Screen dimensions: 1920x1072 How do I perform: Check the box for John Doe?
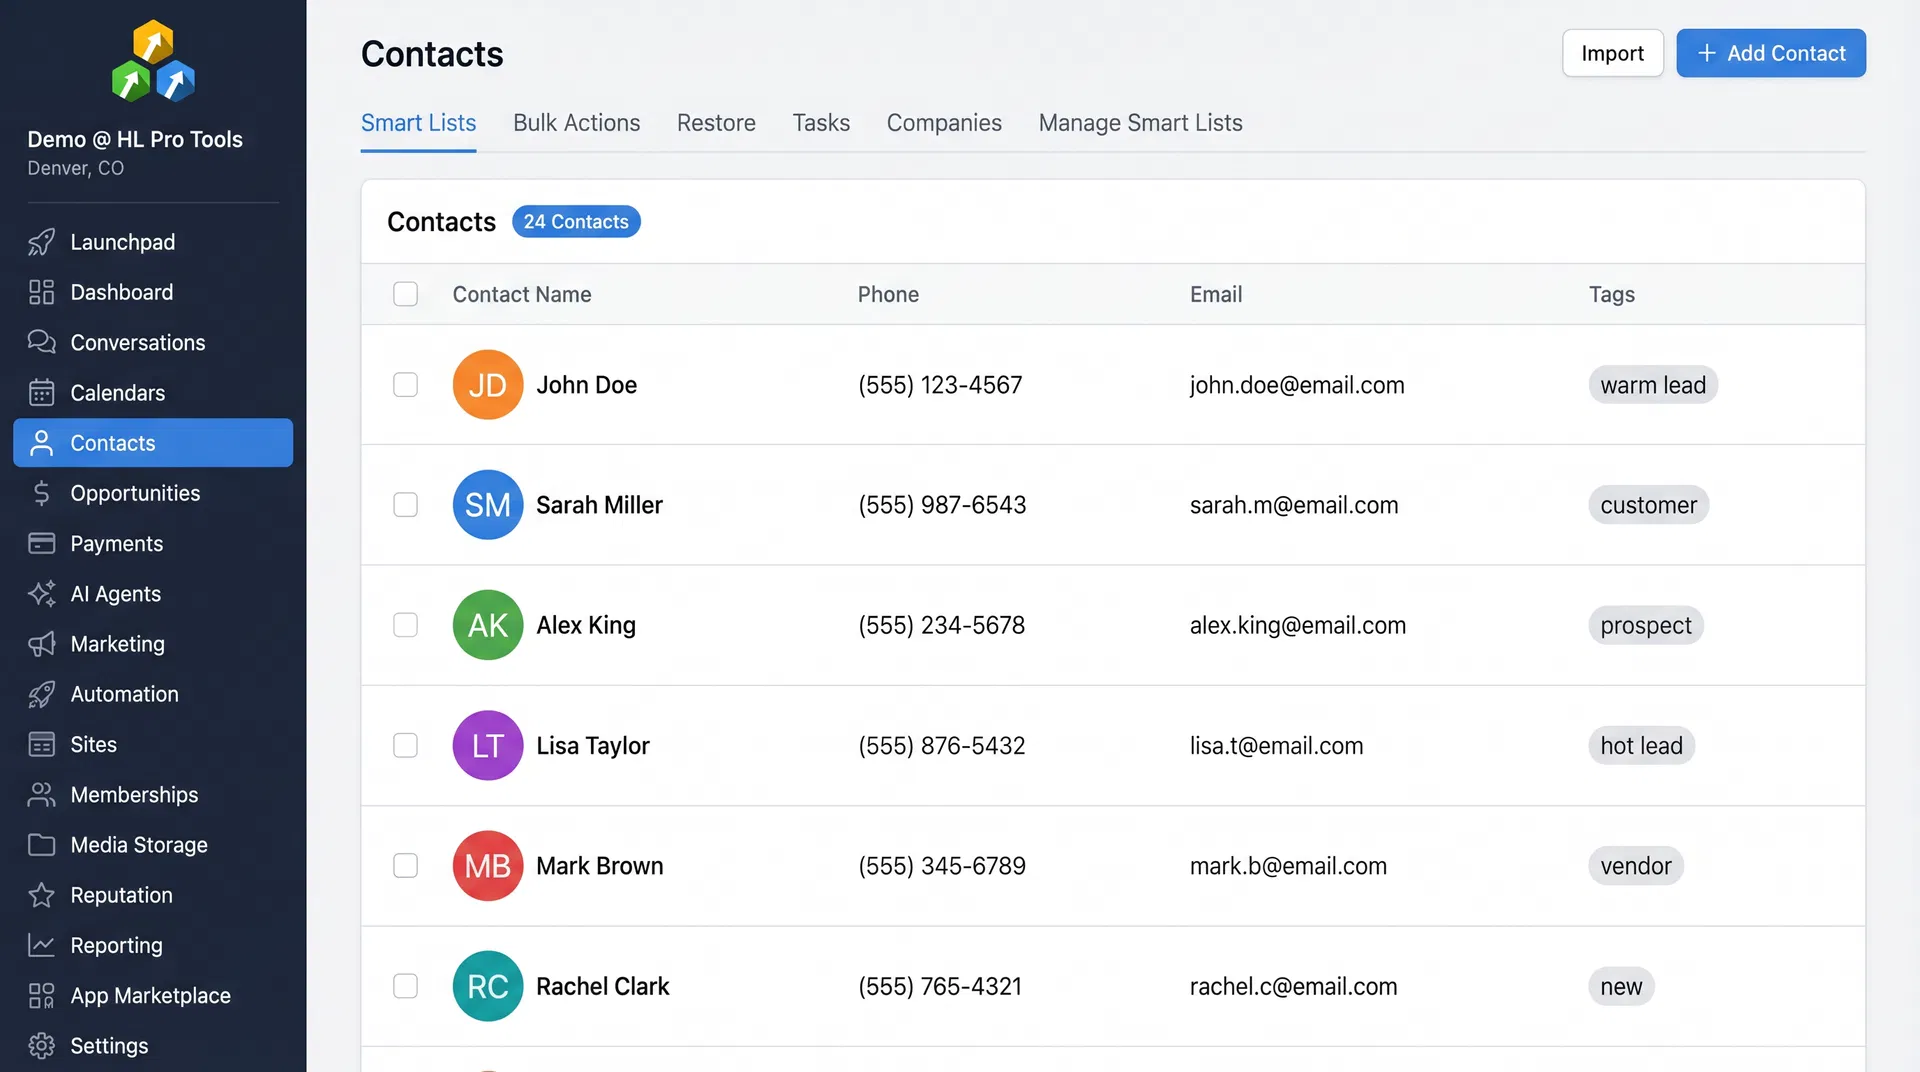point(405,385)
